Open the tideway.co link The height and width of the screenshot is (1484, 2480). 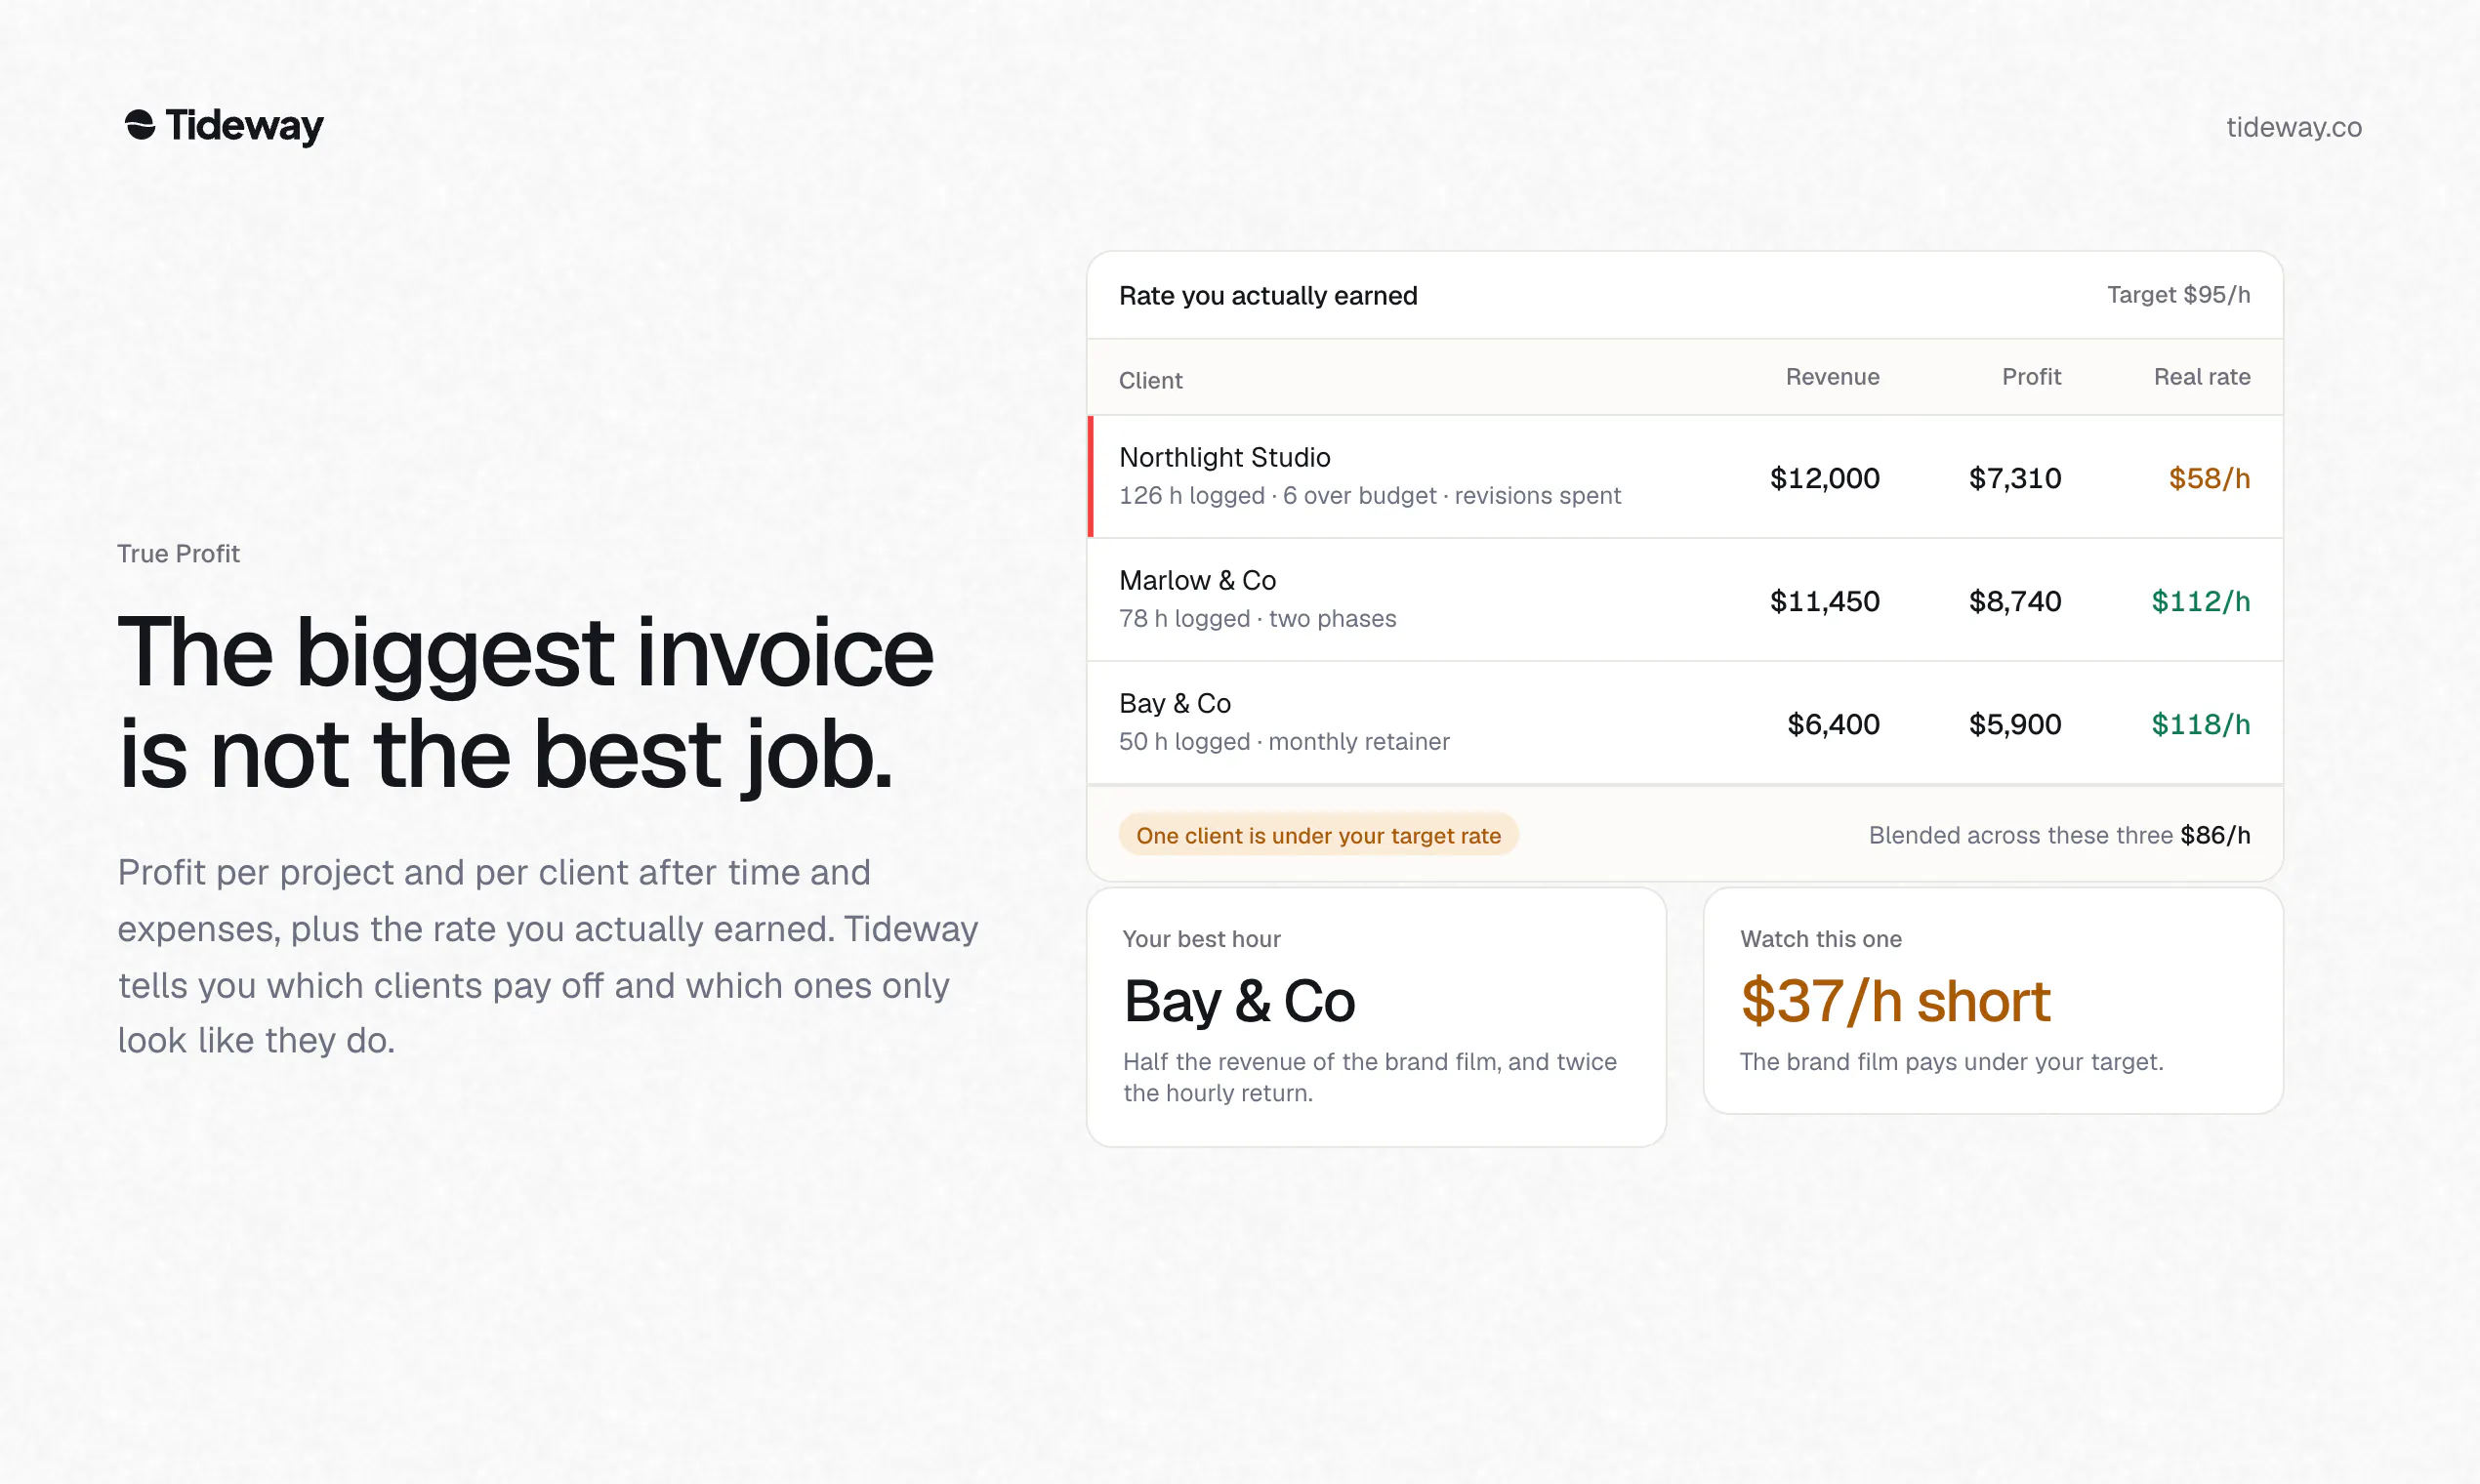[2293, 127]
